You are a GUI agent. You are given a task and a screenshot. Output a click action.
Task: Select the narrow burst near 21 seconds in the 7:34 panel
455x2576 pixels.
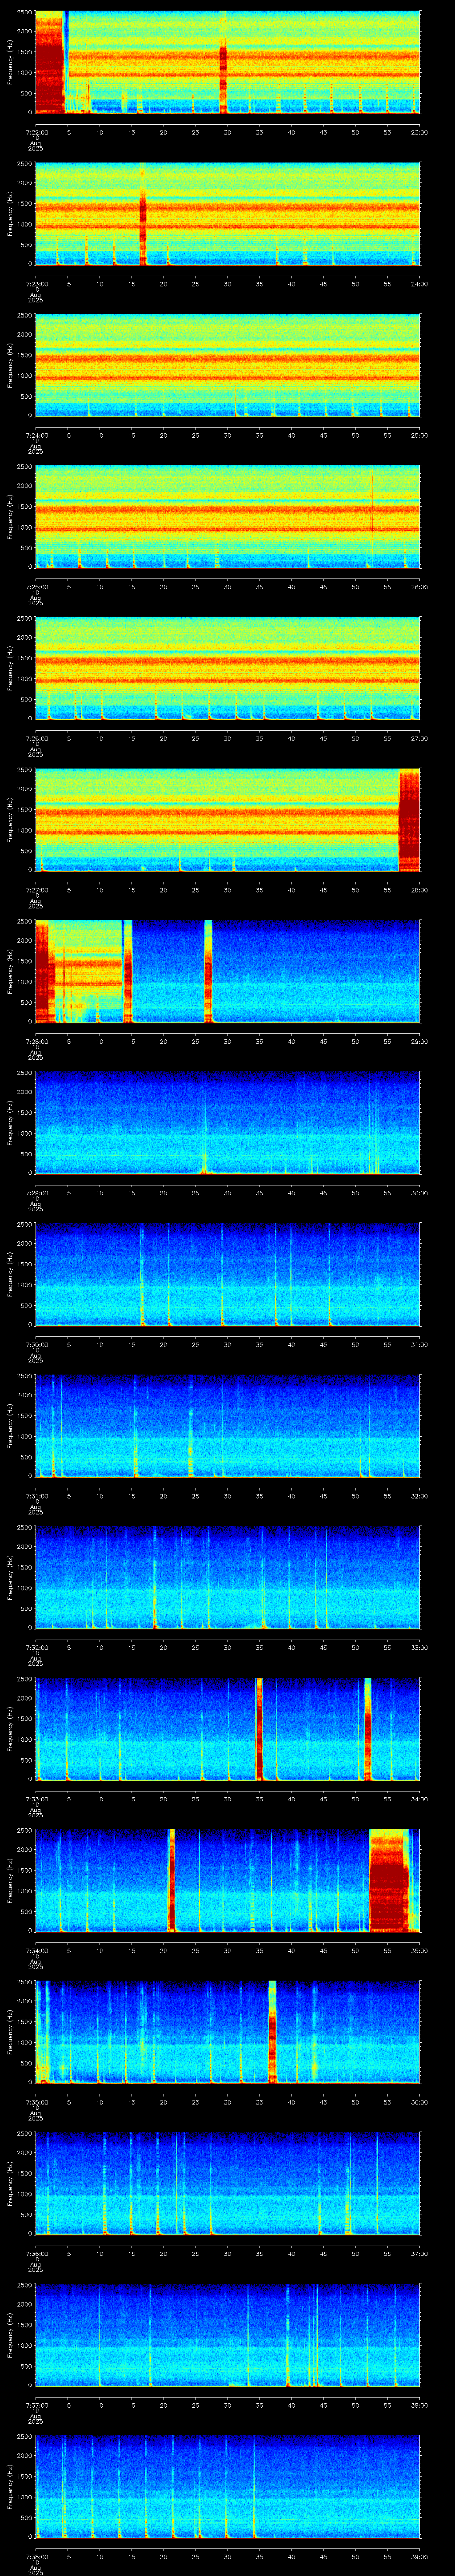pyautogui.click(x=172, y=1880)
